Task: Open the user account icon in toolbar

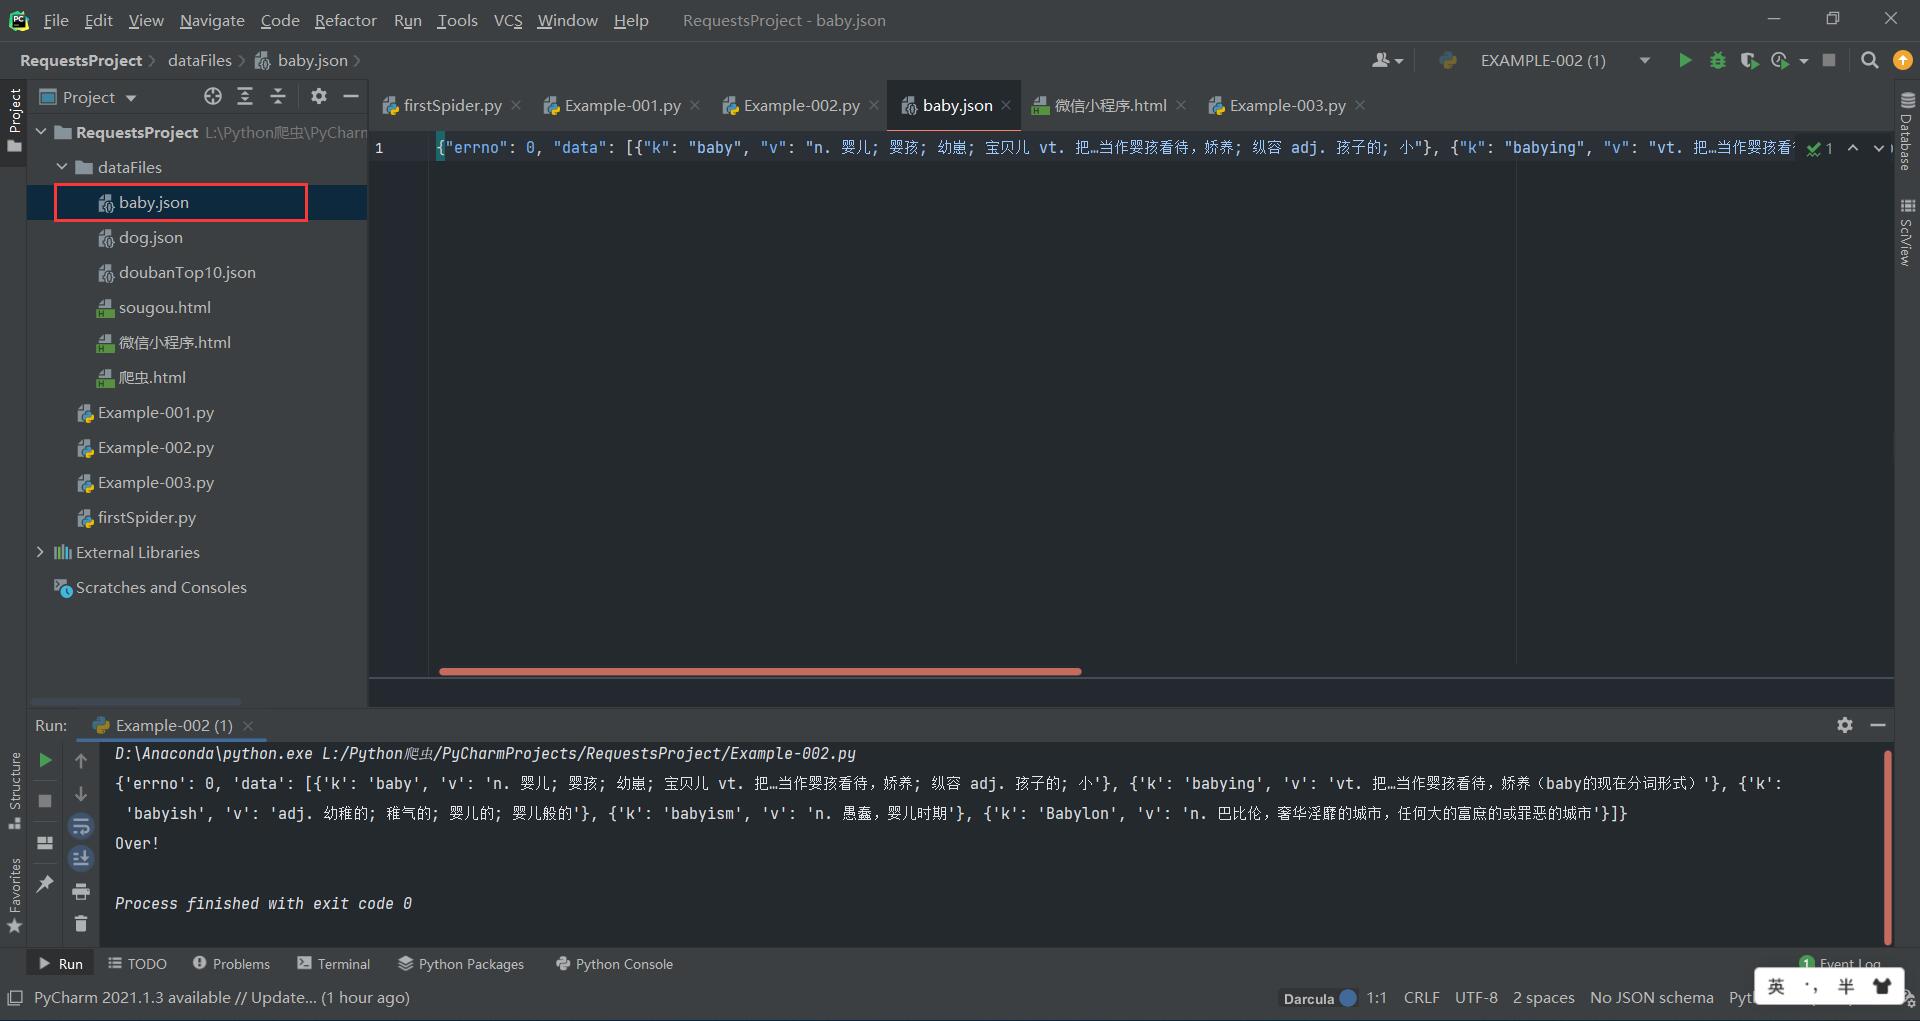Action: click(1387, 61)
